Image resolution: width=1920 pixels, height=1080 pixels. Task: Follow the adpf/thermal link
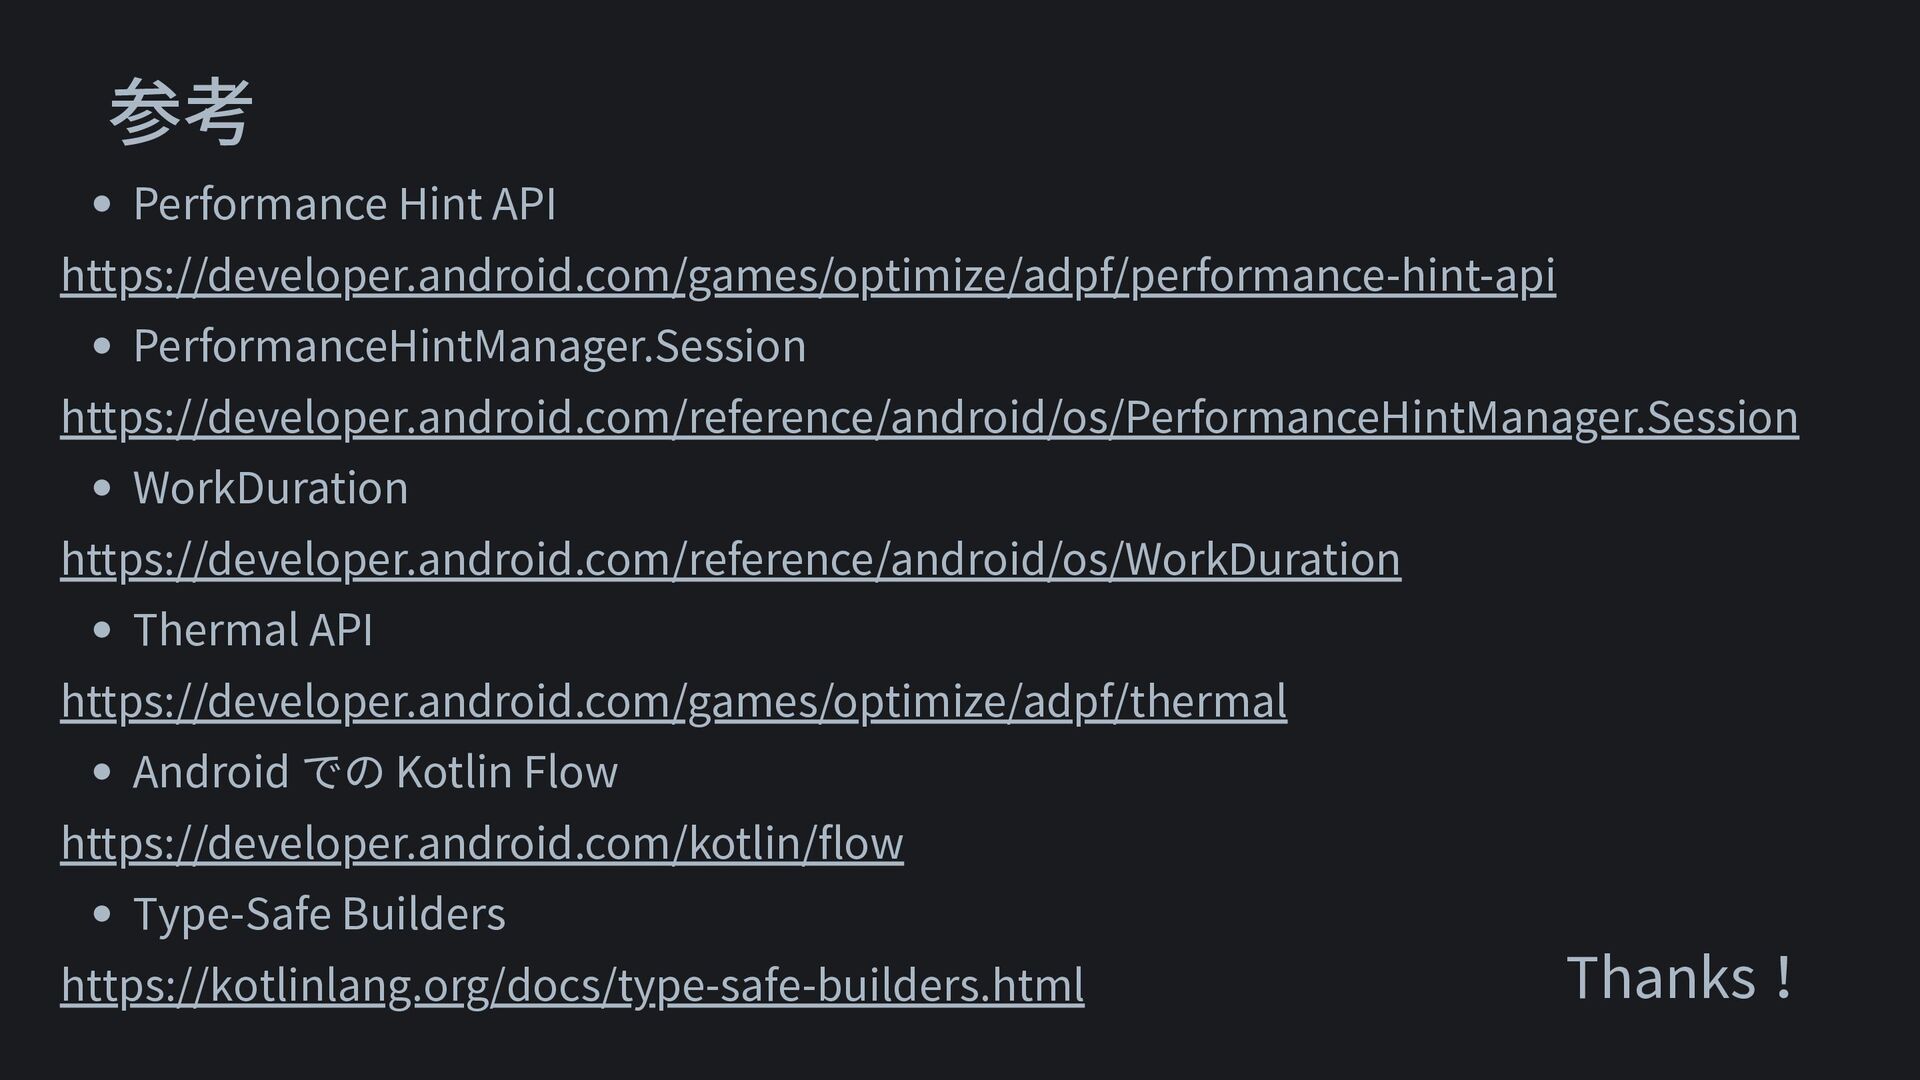click(x=673, y=701)
